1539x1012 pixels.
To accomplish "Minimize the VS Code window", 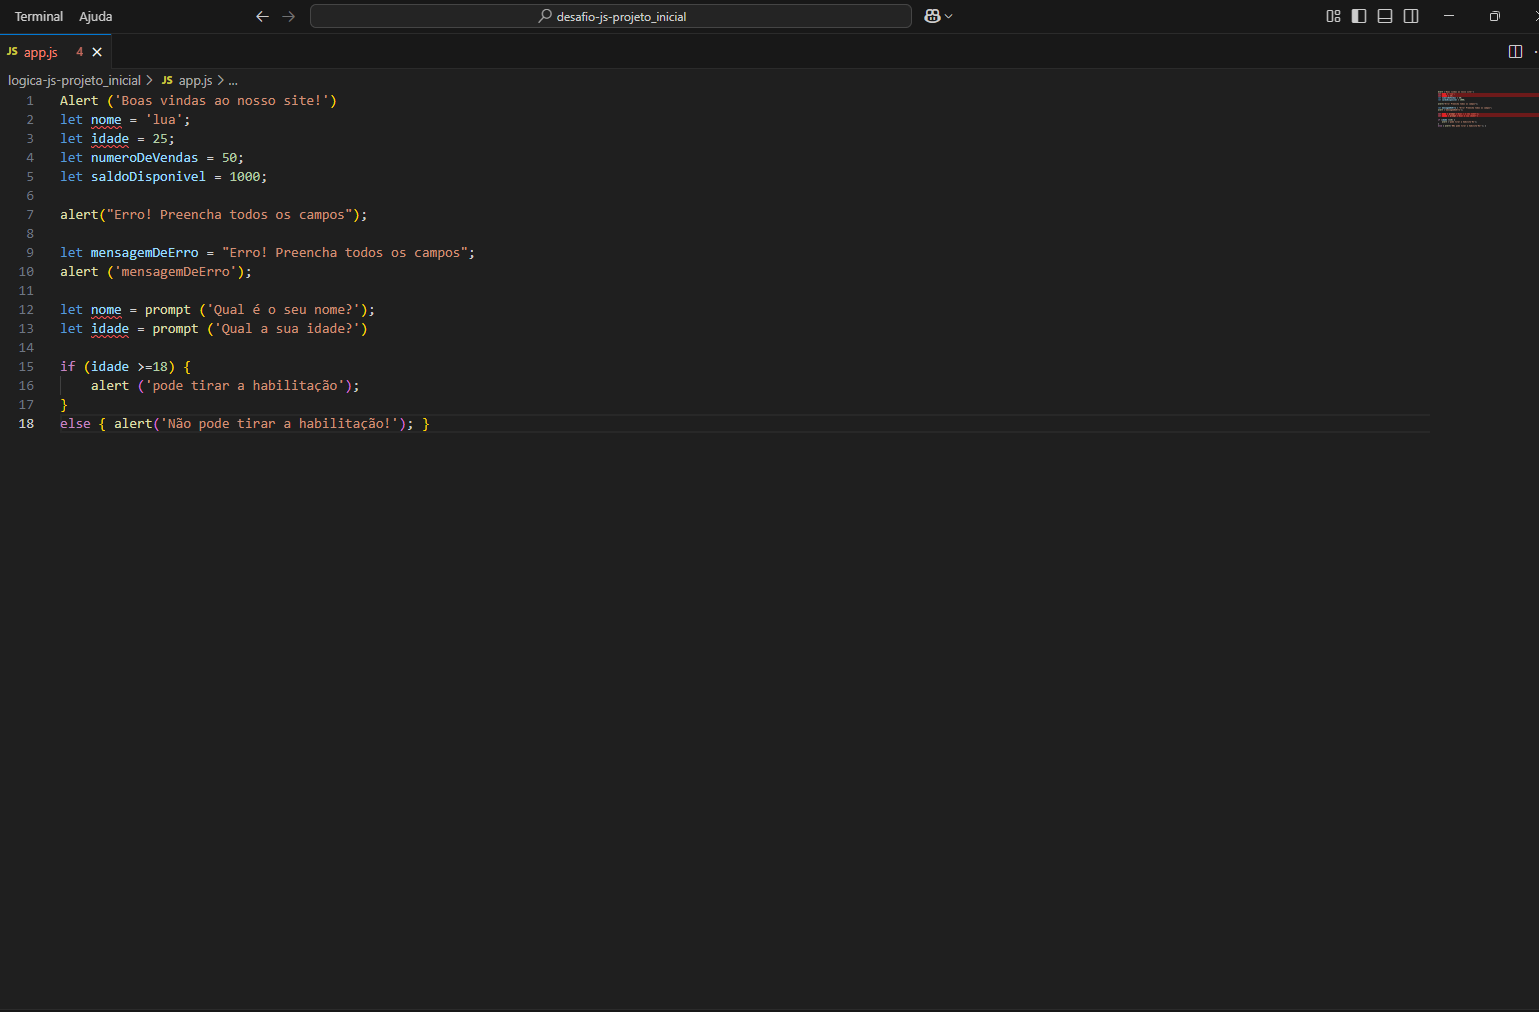I will [1449, 16].
